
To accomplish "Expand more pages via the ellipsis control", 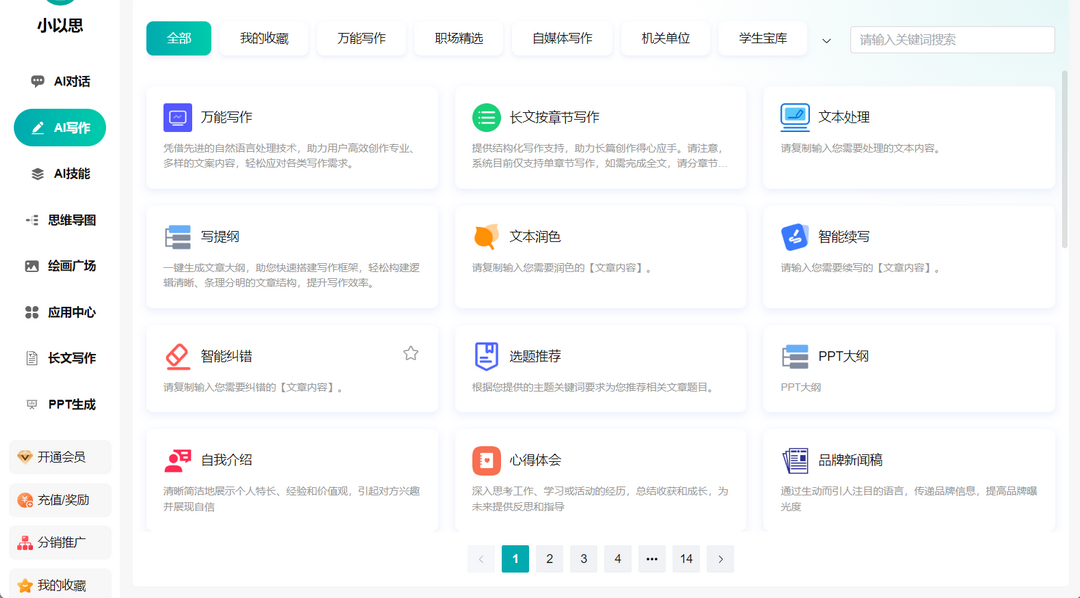I will [651, 559].
